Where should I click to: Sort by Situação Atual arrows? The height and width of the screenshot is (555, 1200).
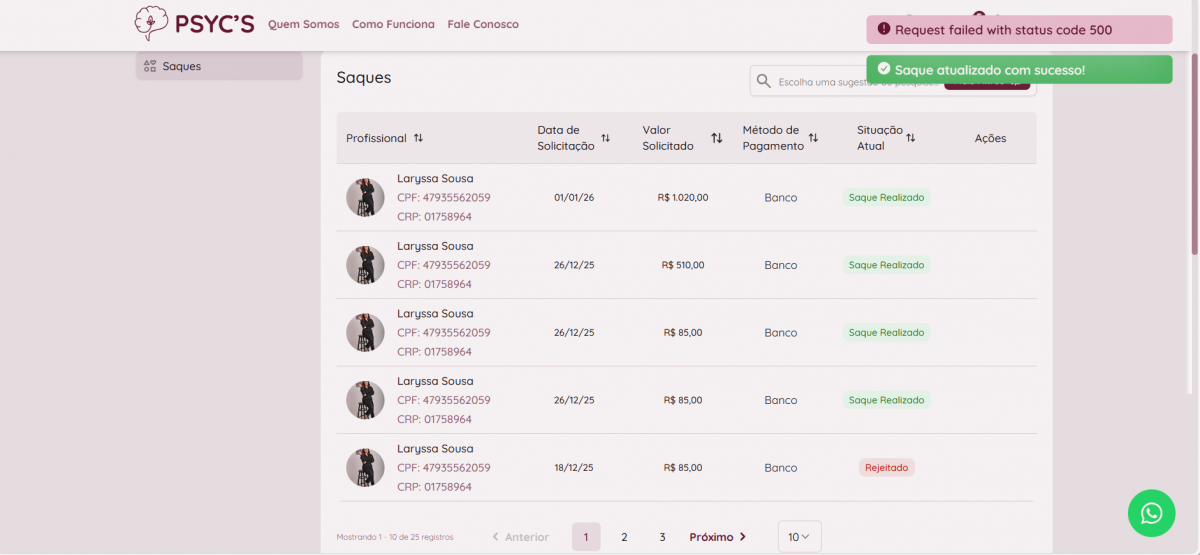[910, 138]
